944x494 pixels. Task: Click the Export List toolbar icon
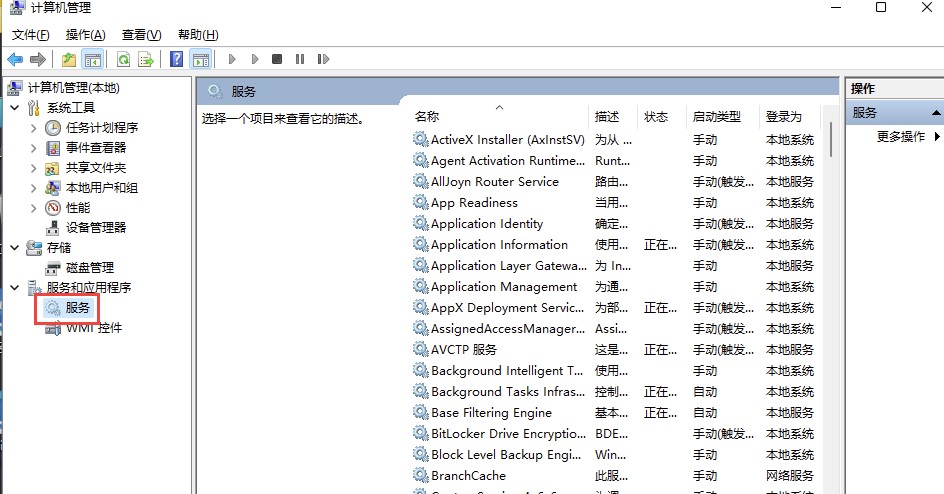[146, 59]
